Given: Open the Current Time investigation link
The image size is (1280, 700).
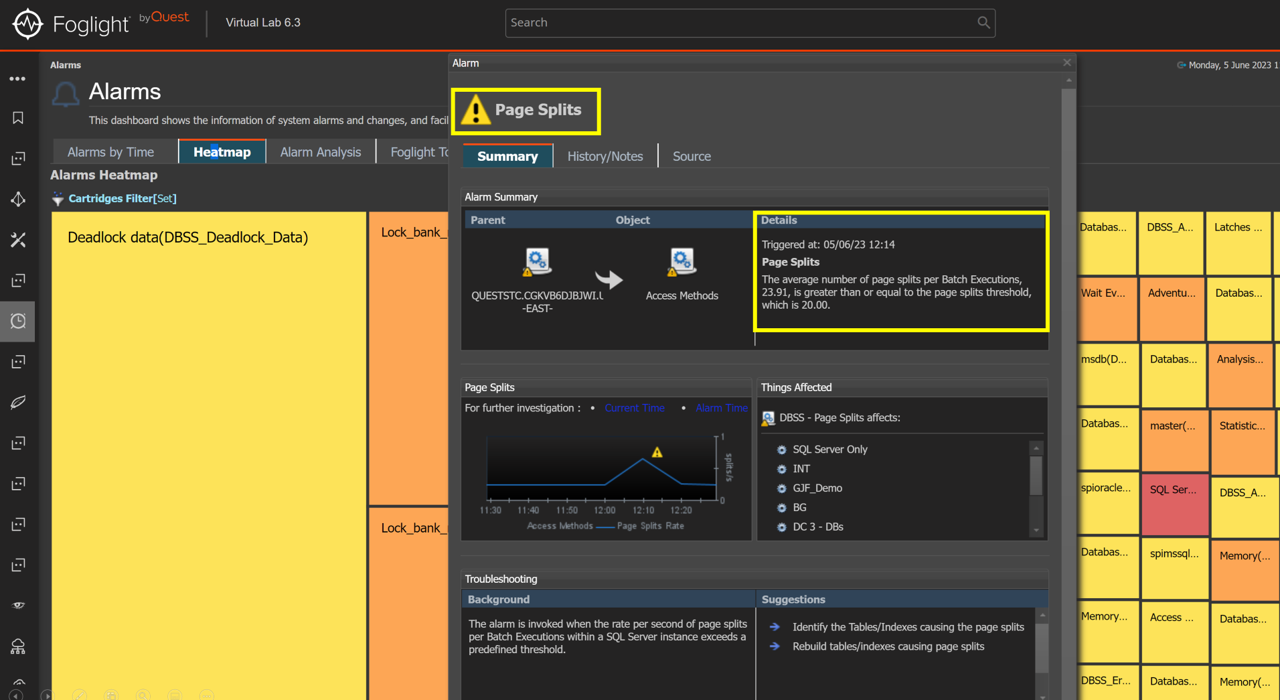Looking at the screenshot, I should point(634,408).
